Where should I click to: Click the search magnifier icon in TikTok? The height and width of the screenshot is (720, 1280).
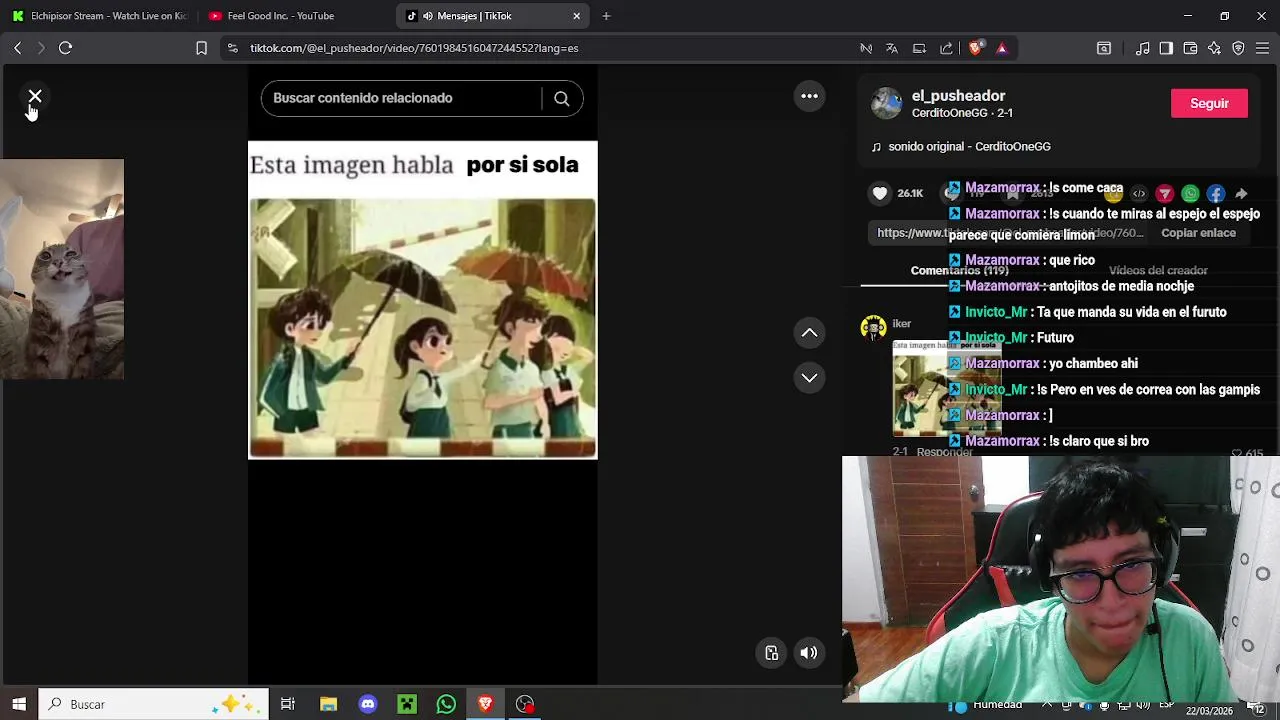click(561, 98)
